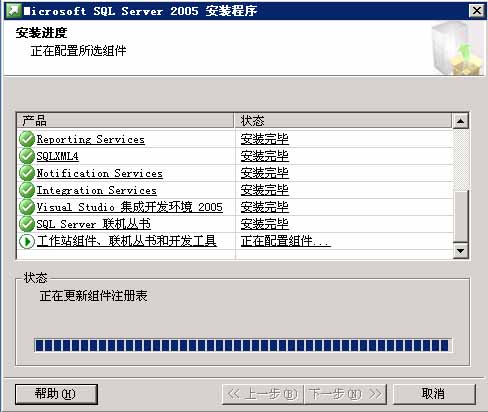Image resolution: width=488 pixels, height=412 pixels.
Task: Close the SQL Server 2005 setup window
Action: 477,11
